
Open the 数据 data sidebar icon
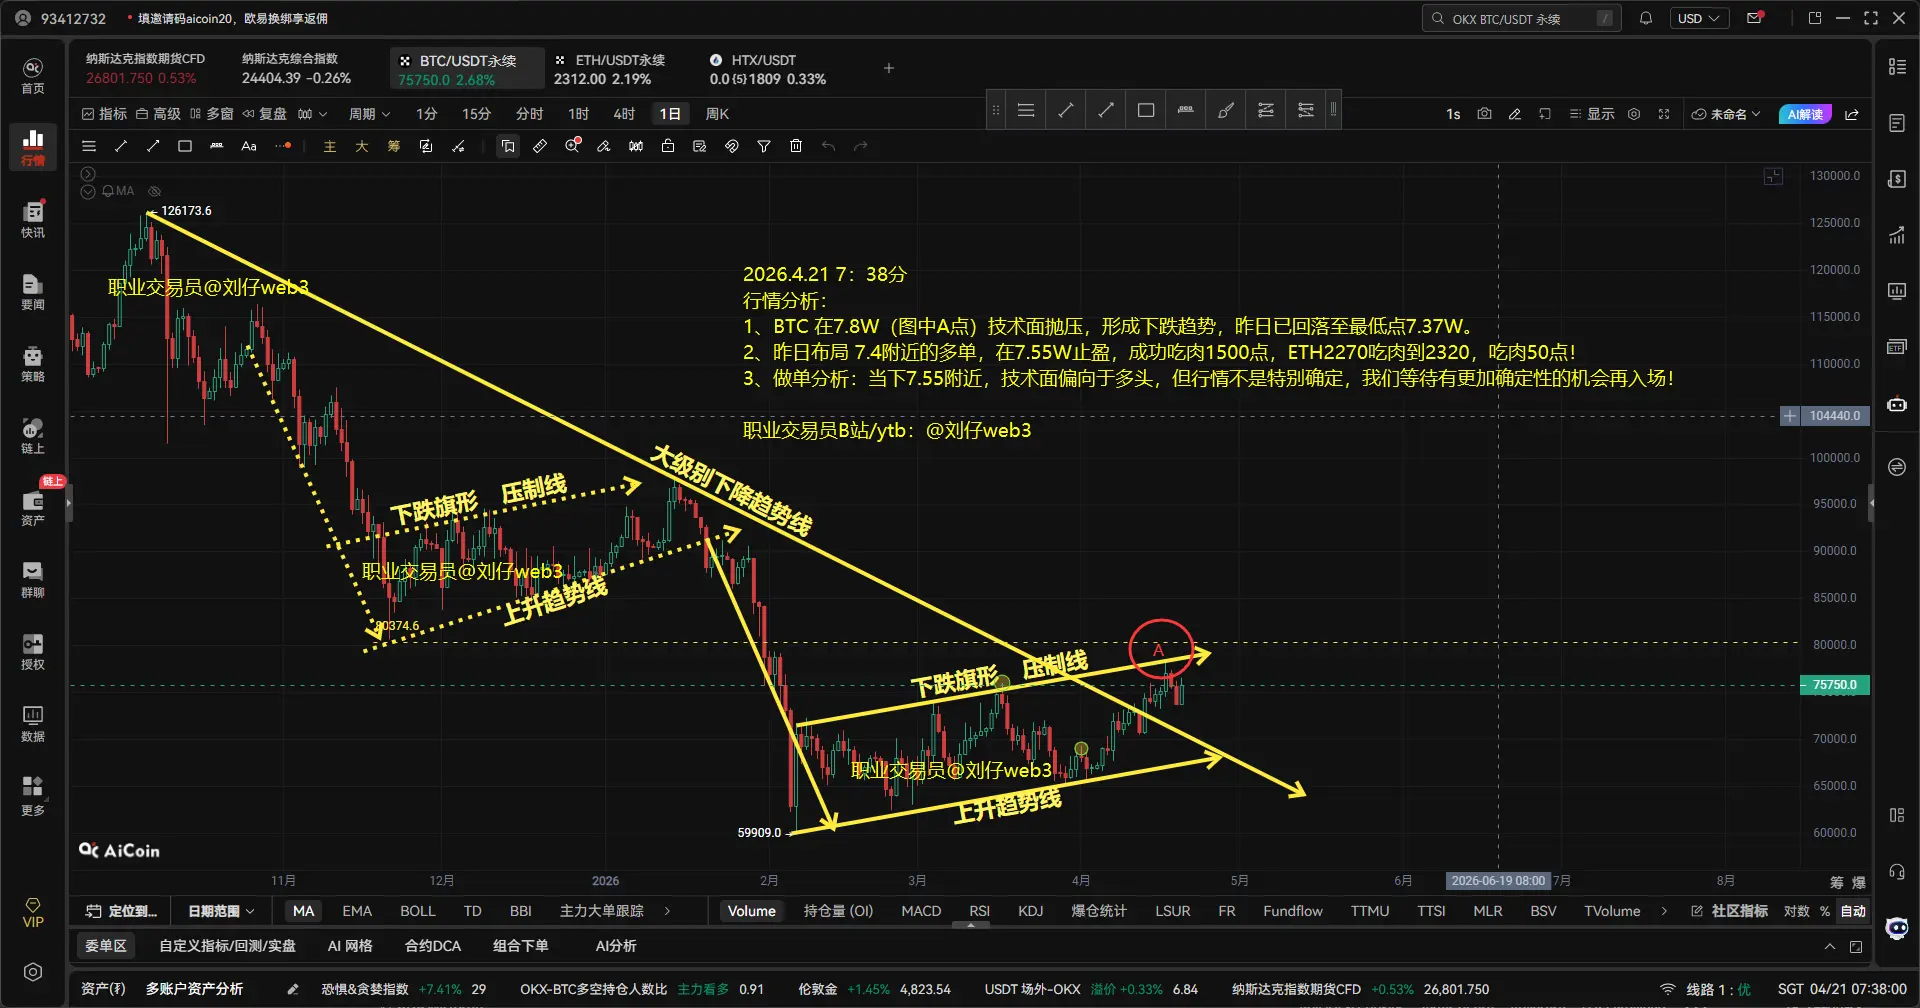33,723
